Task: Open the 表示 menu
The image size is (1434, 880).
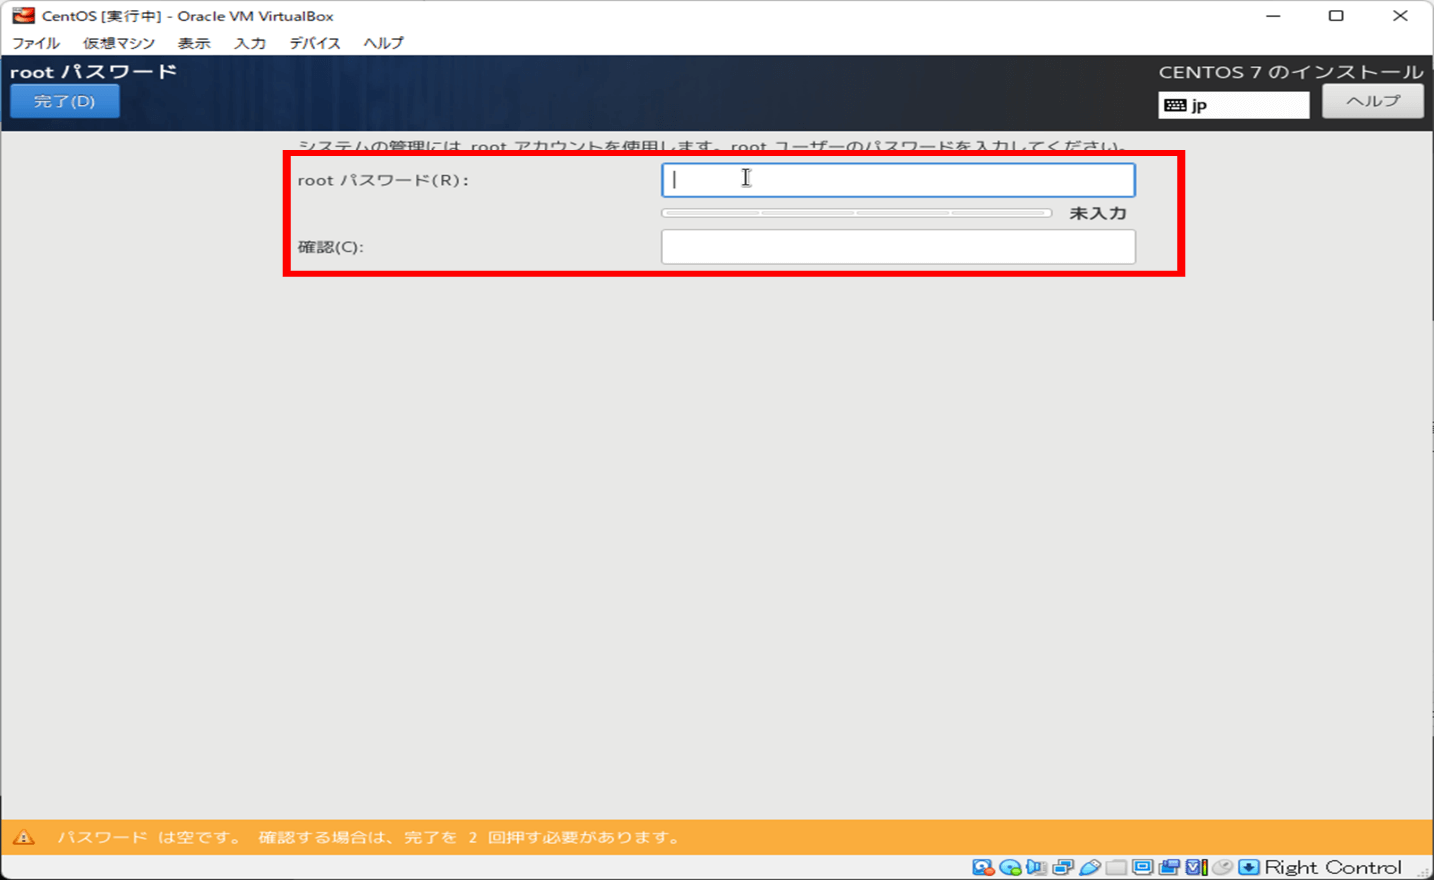Action: point(194,43)
